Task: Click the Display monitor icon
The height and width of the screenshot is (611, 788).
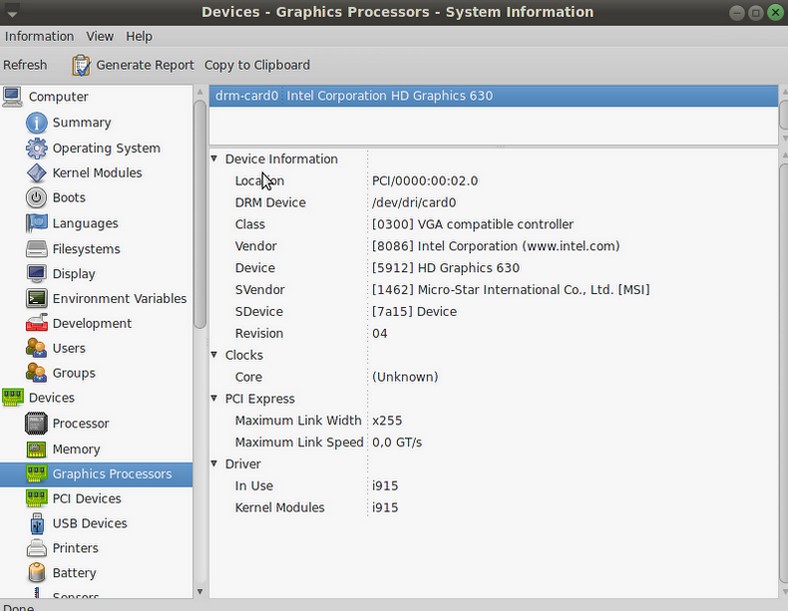Action: [x=37, y=273]
